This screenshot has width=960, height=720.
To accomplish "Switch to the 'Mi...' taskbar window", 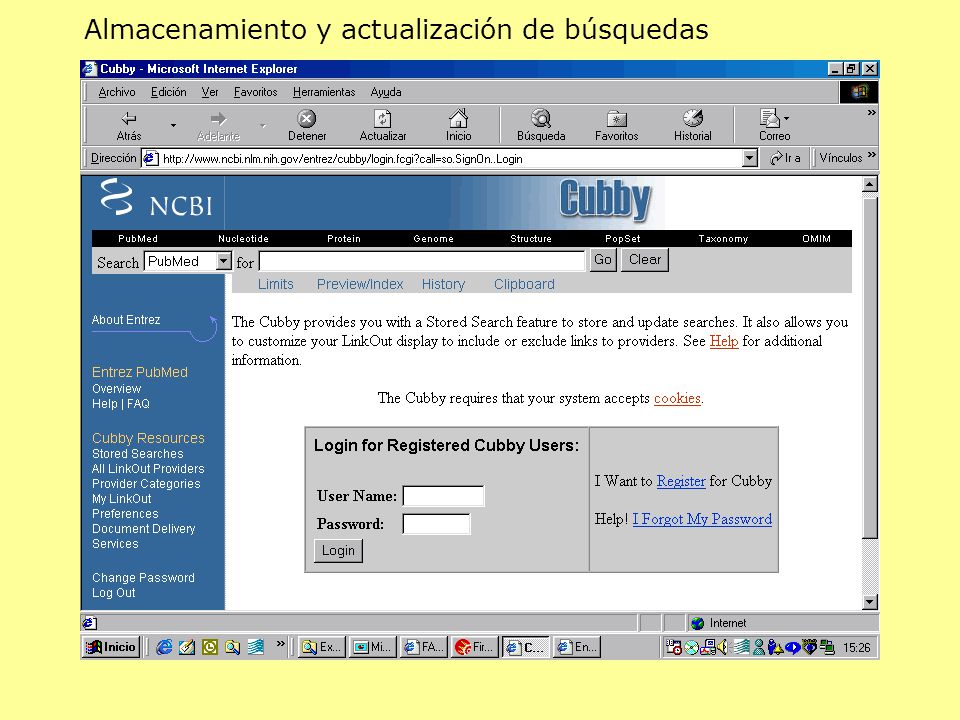I will pos(372,647).
